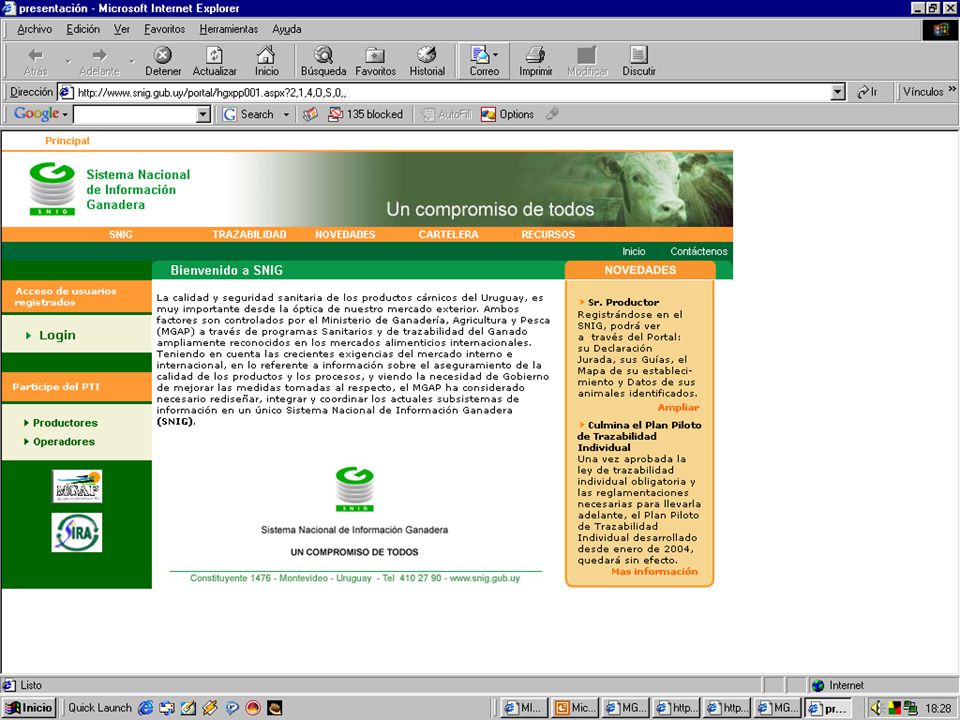Click the AutoFill toolbar button
The image size is (960, 720).
448,114
